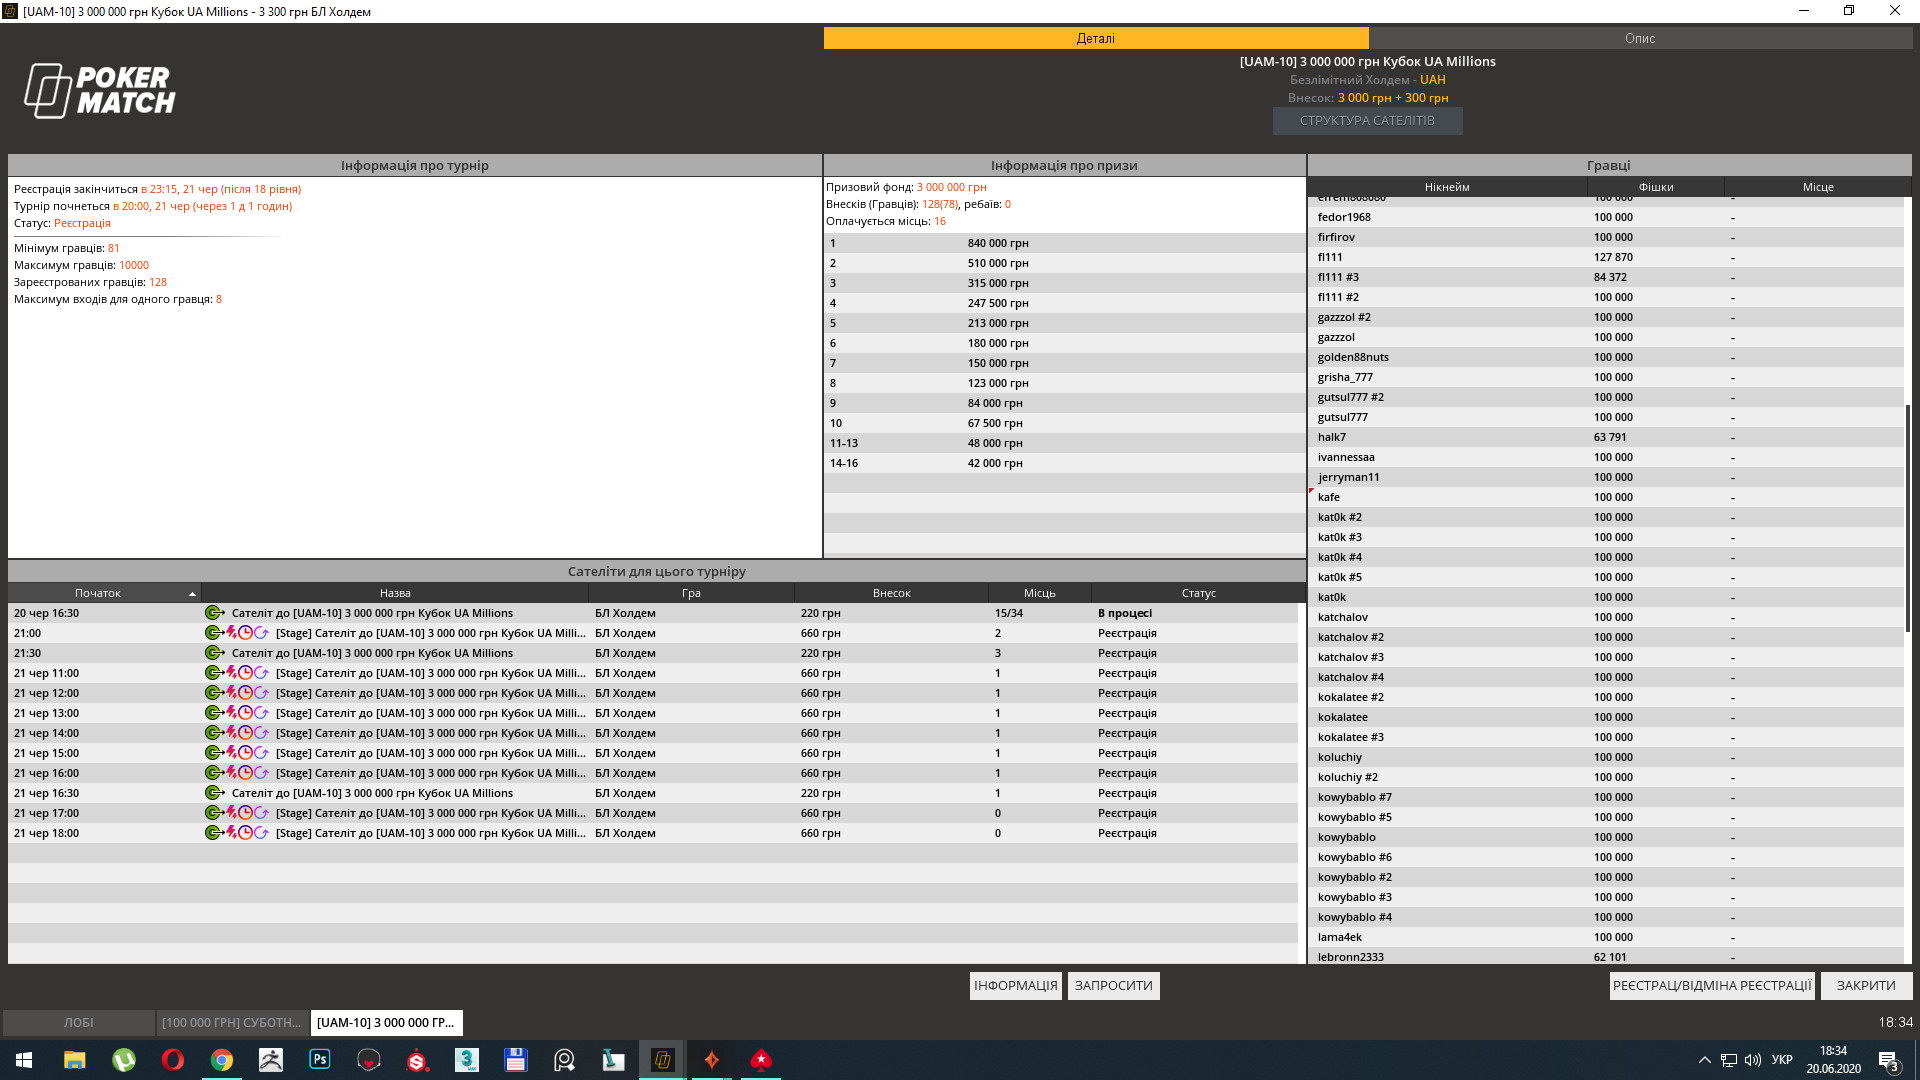
Task: Click the Статус column header
Action: click(x=1198, y=593)
